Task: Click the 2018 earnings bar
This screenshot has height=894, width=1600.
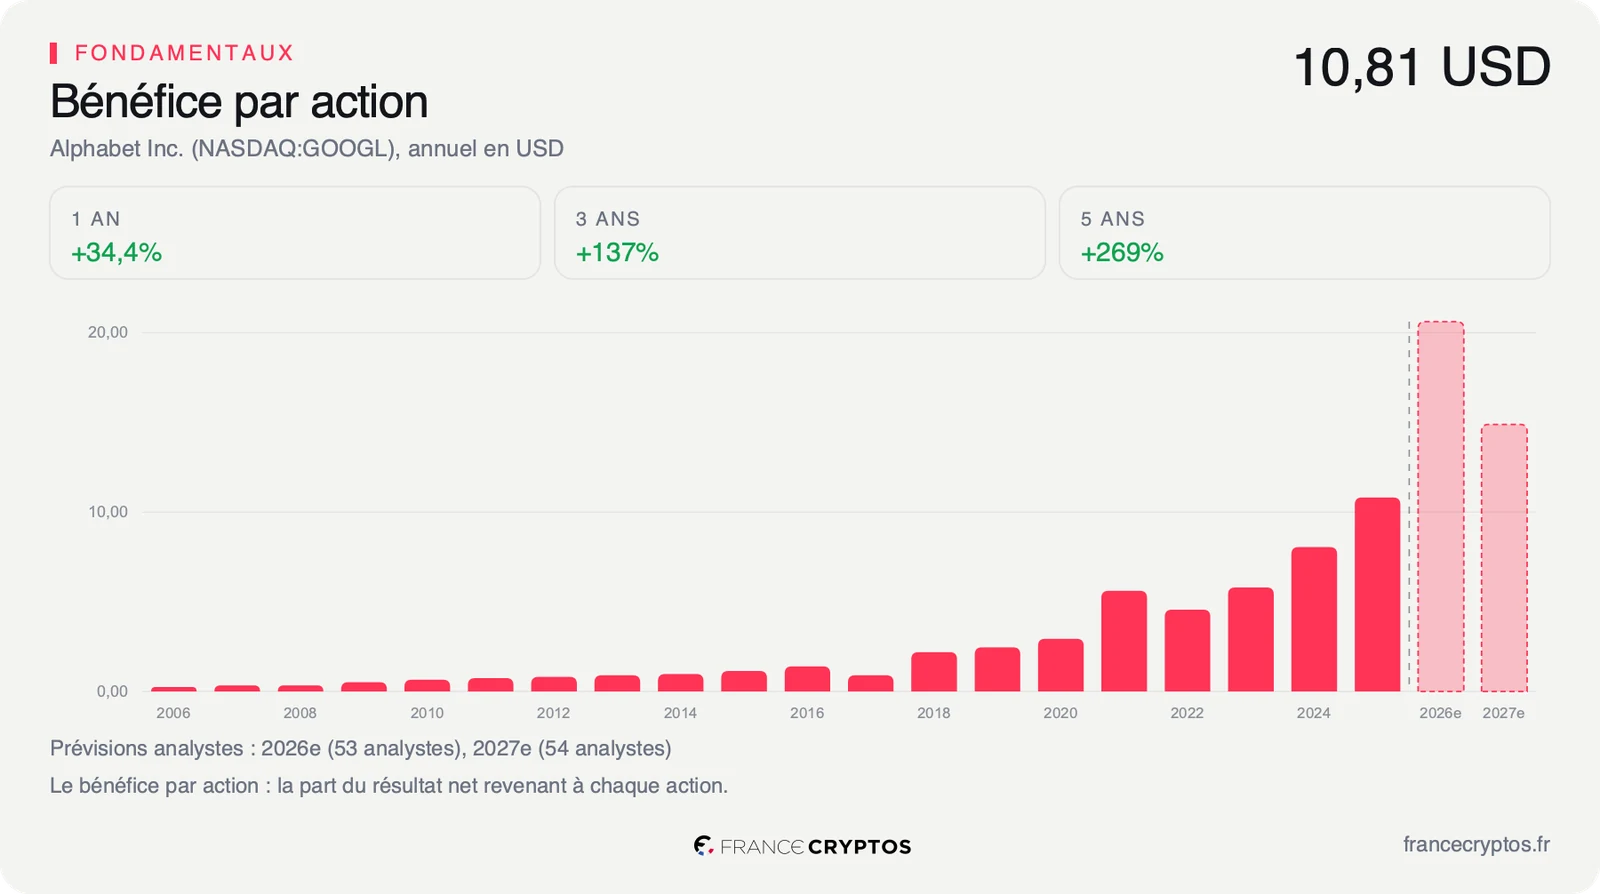Action: point(934,672)
